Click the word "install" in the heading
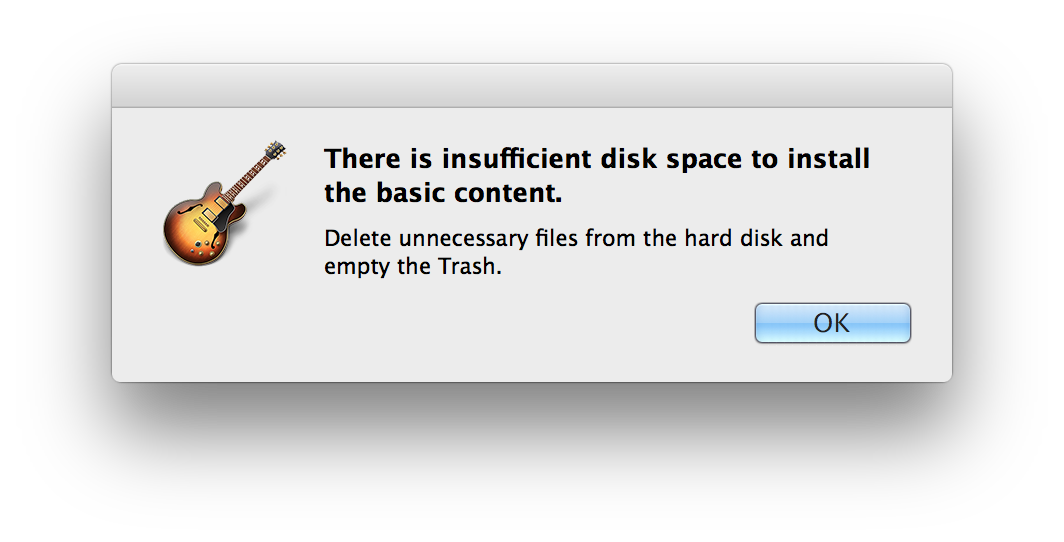The width and height of the screenshot is (1064, 542). [x=829, y=159]
